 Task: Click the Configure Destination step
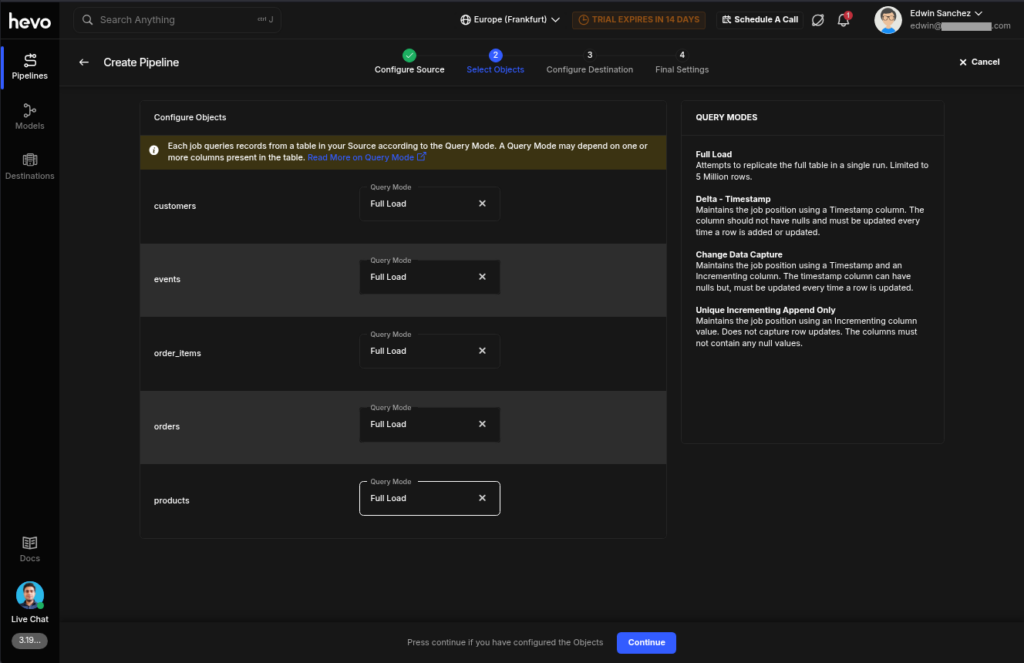590,62
